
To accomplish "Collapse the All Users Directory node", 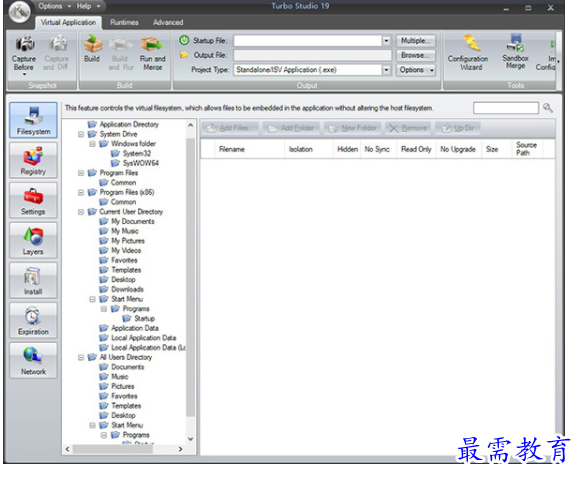I will pos(81,357).
